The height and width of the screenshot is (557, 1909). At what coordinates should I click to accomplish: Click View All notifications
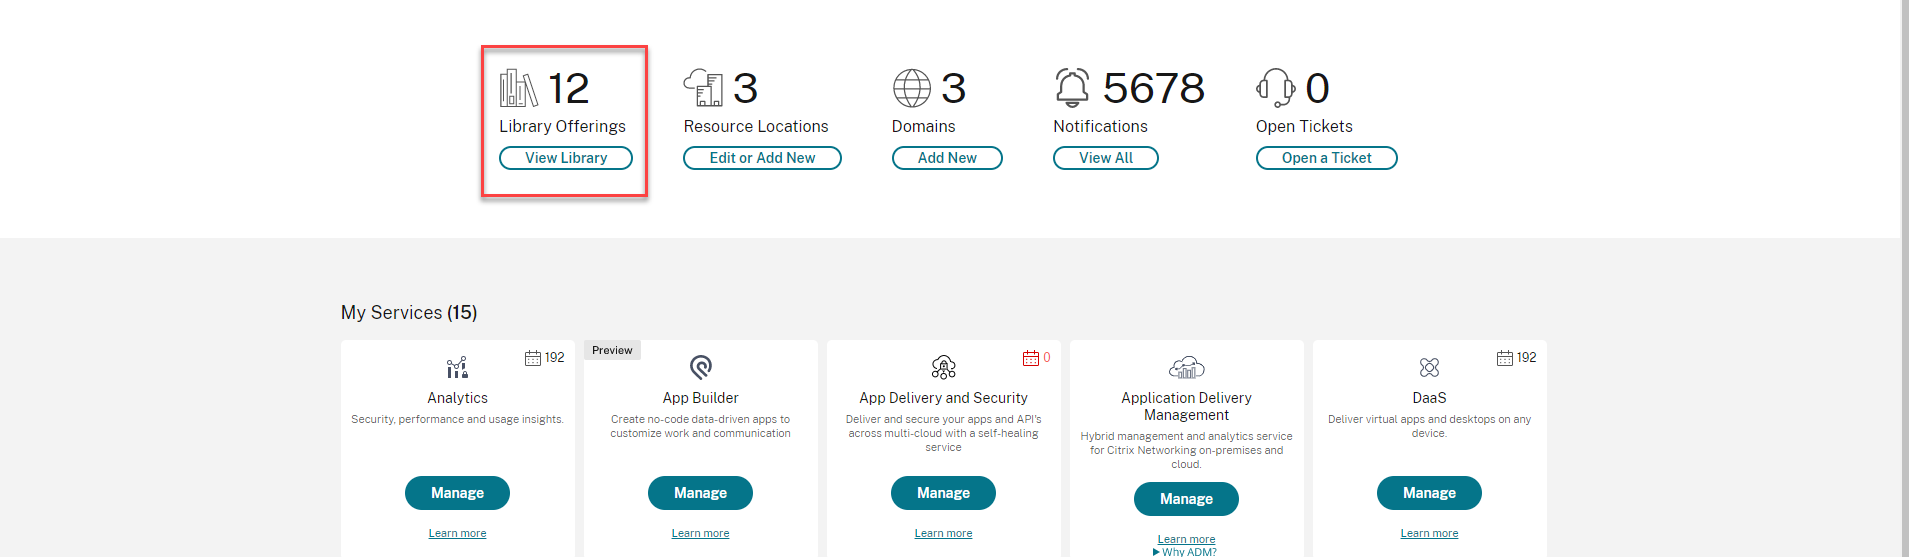pos(1106,158)
